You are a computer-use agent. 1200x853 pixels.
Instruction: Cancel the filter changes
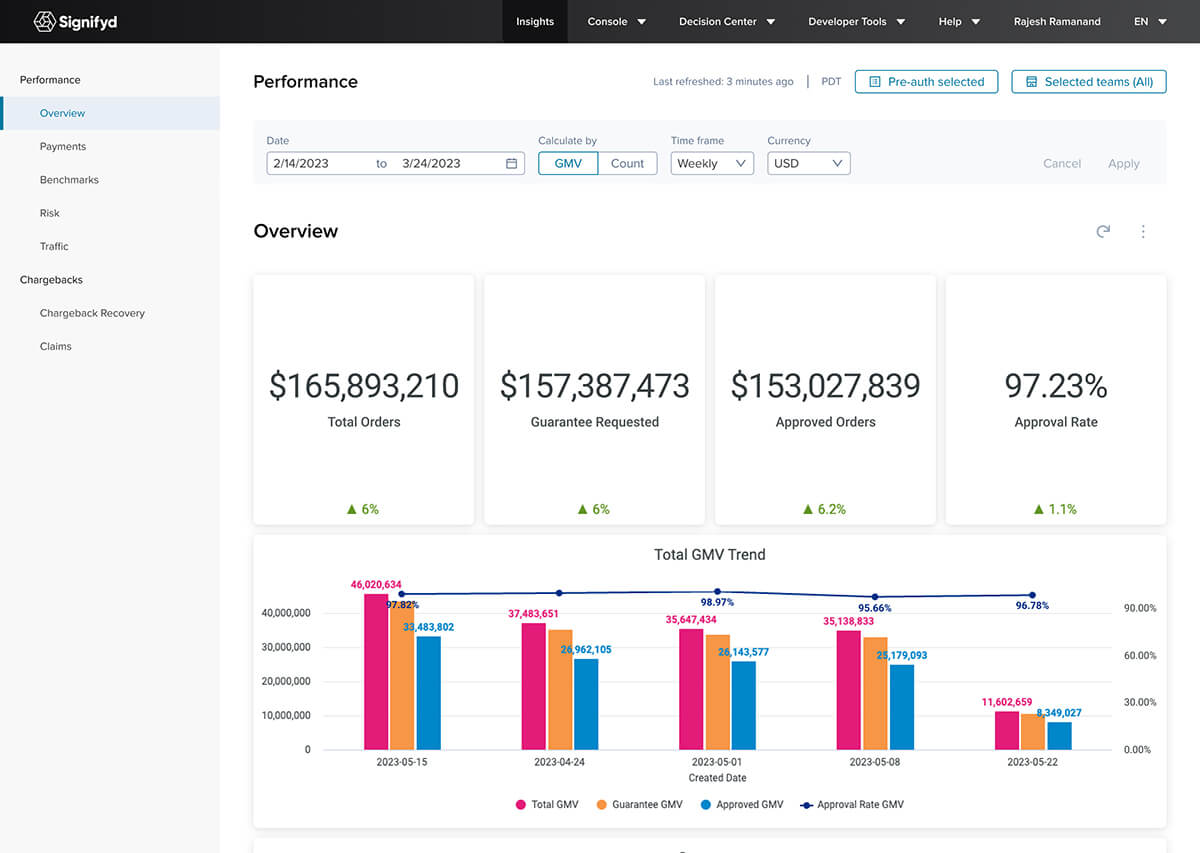pos(1061,162)
